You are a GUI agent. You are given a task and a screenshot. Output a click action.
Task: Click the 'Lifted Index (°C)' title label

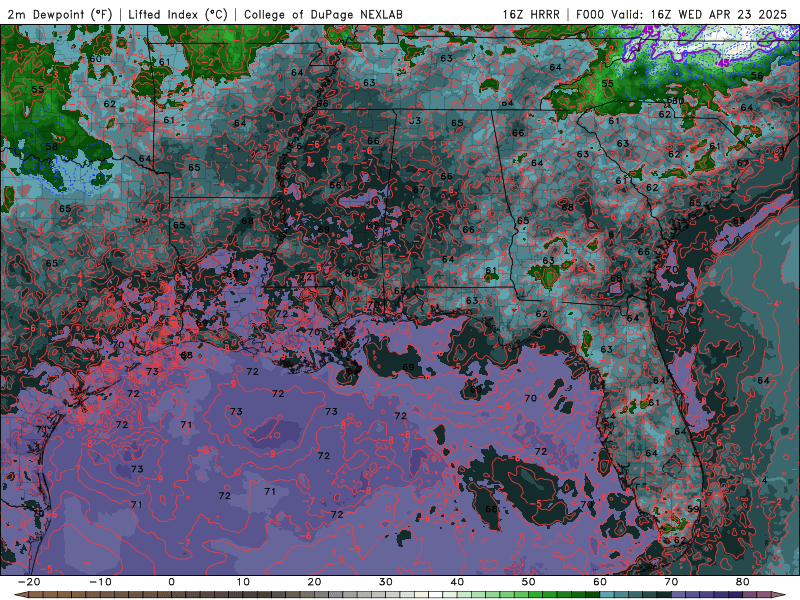click(178, 15)
